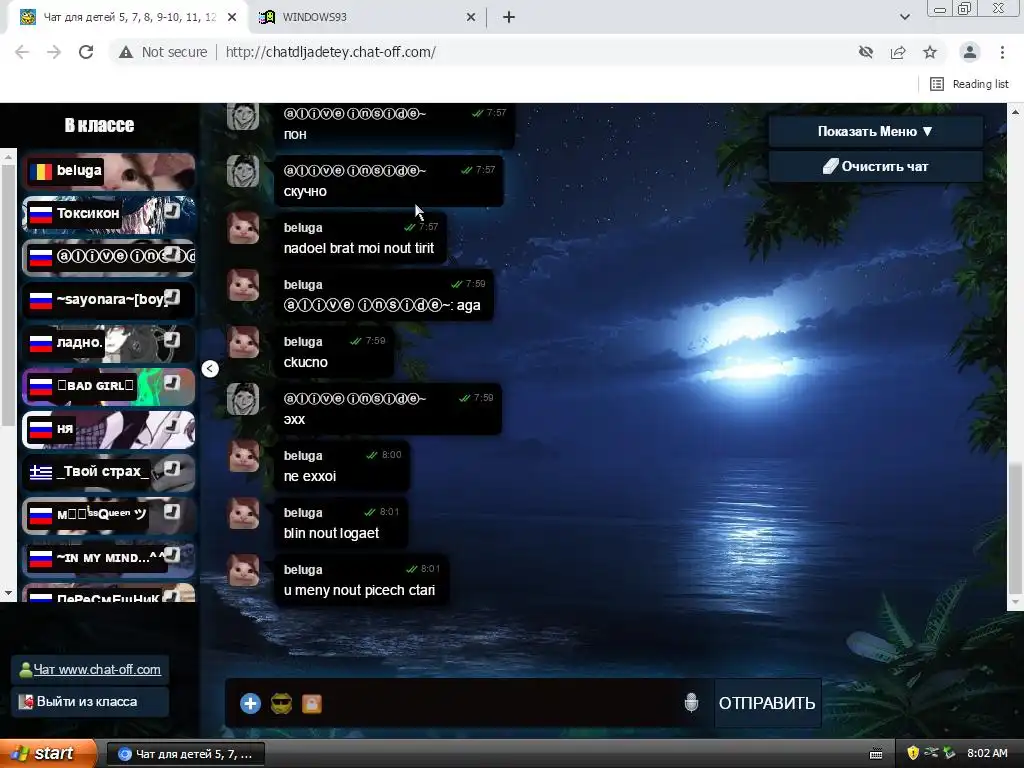This screenshot has height=768, width=1024.
Task: Click beluga name on 'ckucno' message
Action: click(x=303, y=342)
